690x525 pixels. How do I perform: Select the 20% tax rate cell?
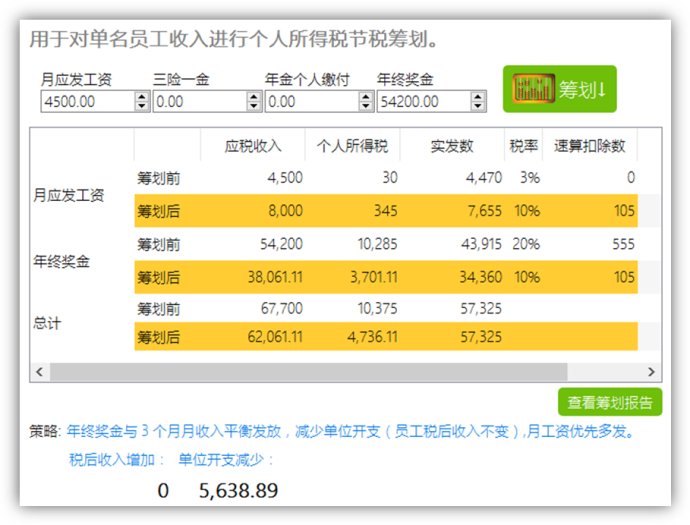pyautogui.click(x=526, y=244)
